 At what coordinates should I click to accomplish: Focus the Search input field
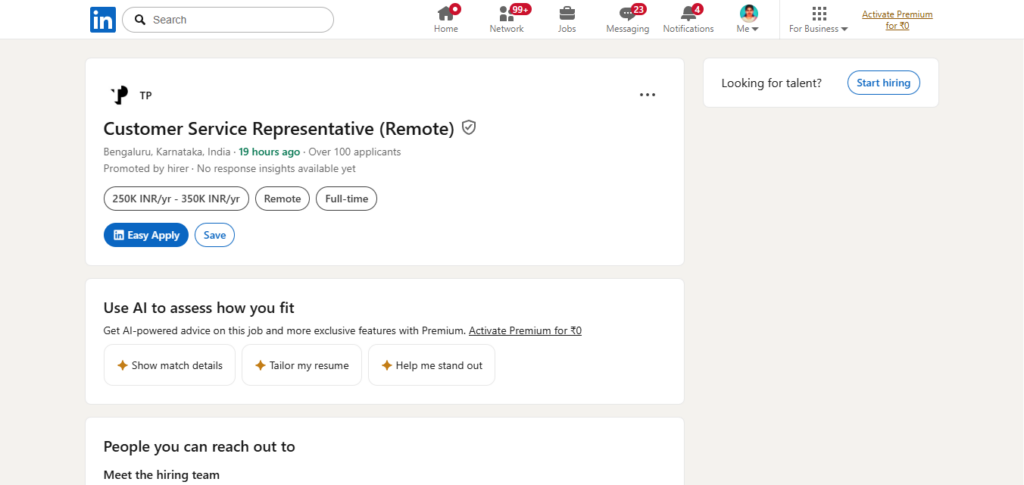[228, 20]
